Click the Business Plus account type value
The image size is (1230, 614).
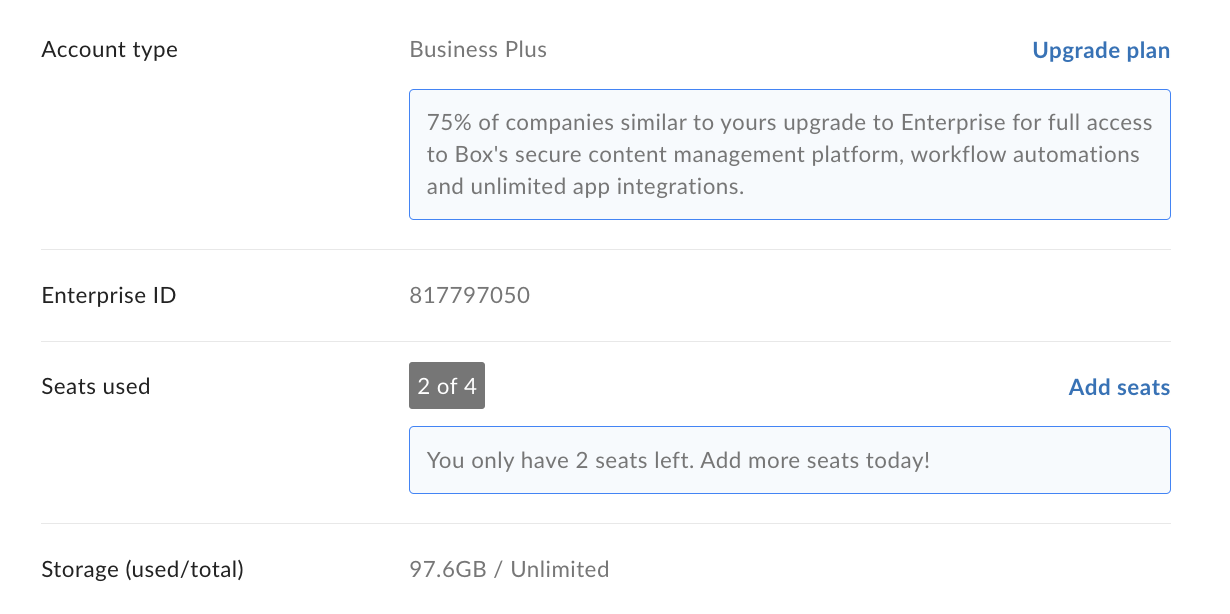478,49
